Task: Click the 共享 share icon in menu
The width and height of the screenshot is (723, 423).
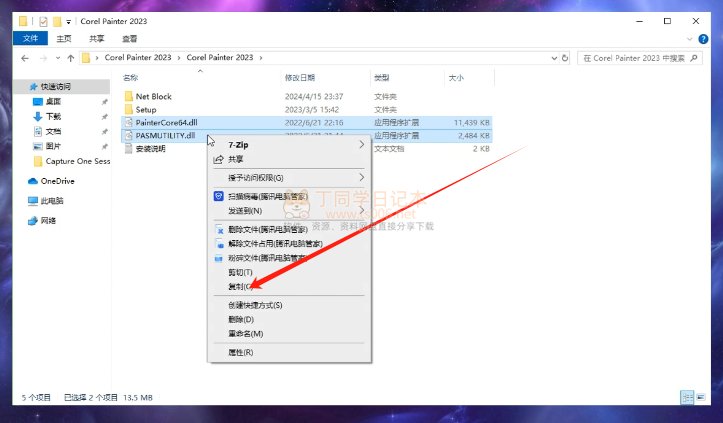Action: (x=219, y=159)
